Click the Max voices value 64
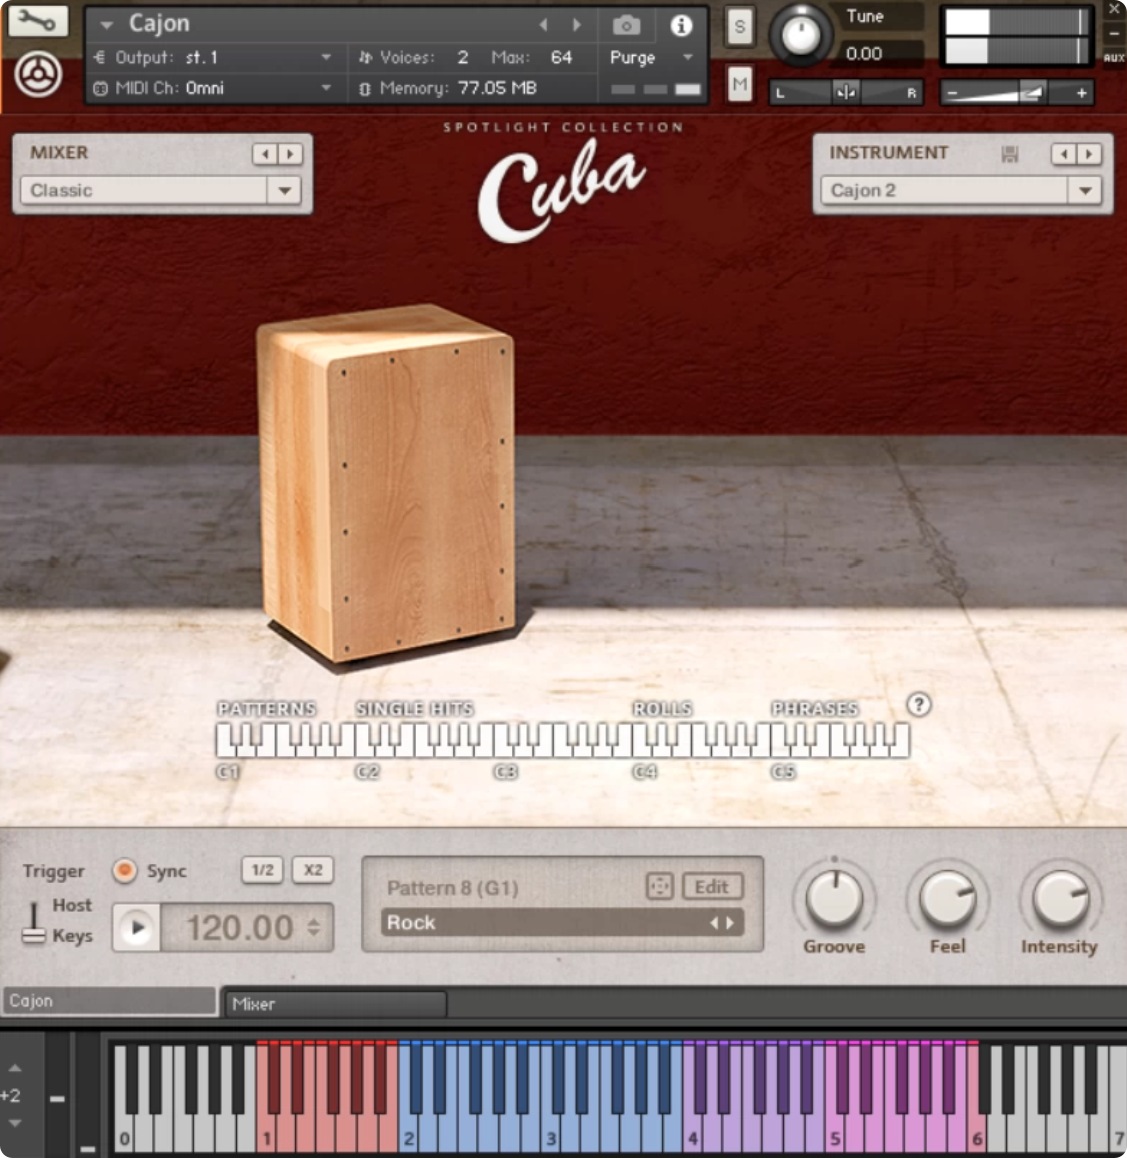Viewport: 1127px width, 1158px height. pyautogui.click(x=561, y=58)
